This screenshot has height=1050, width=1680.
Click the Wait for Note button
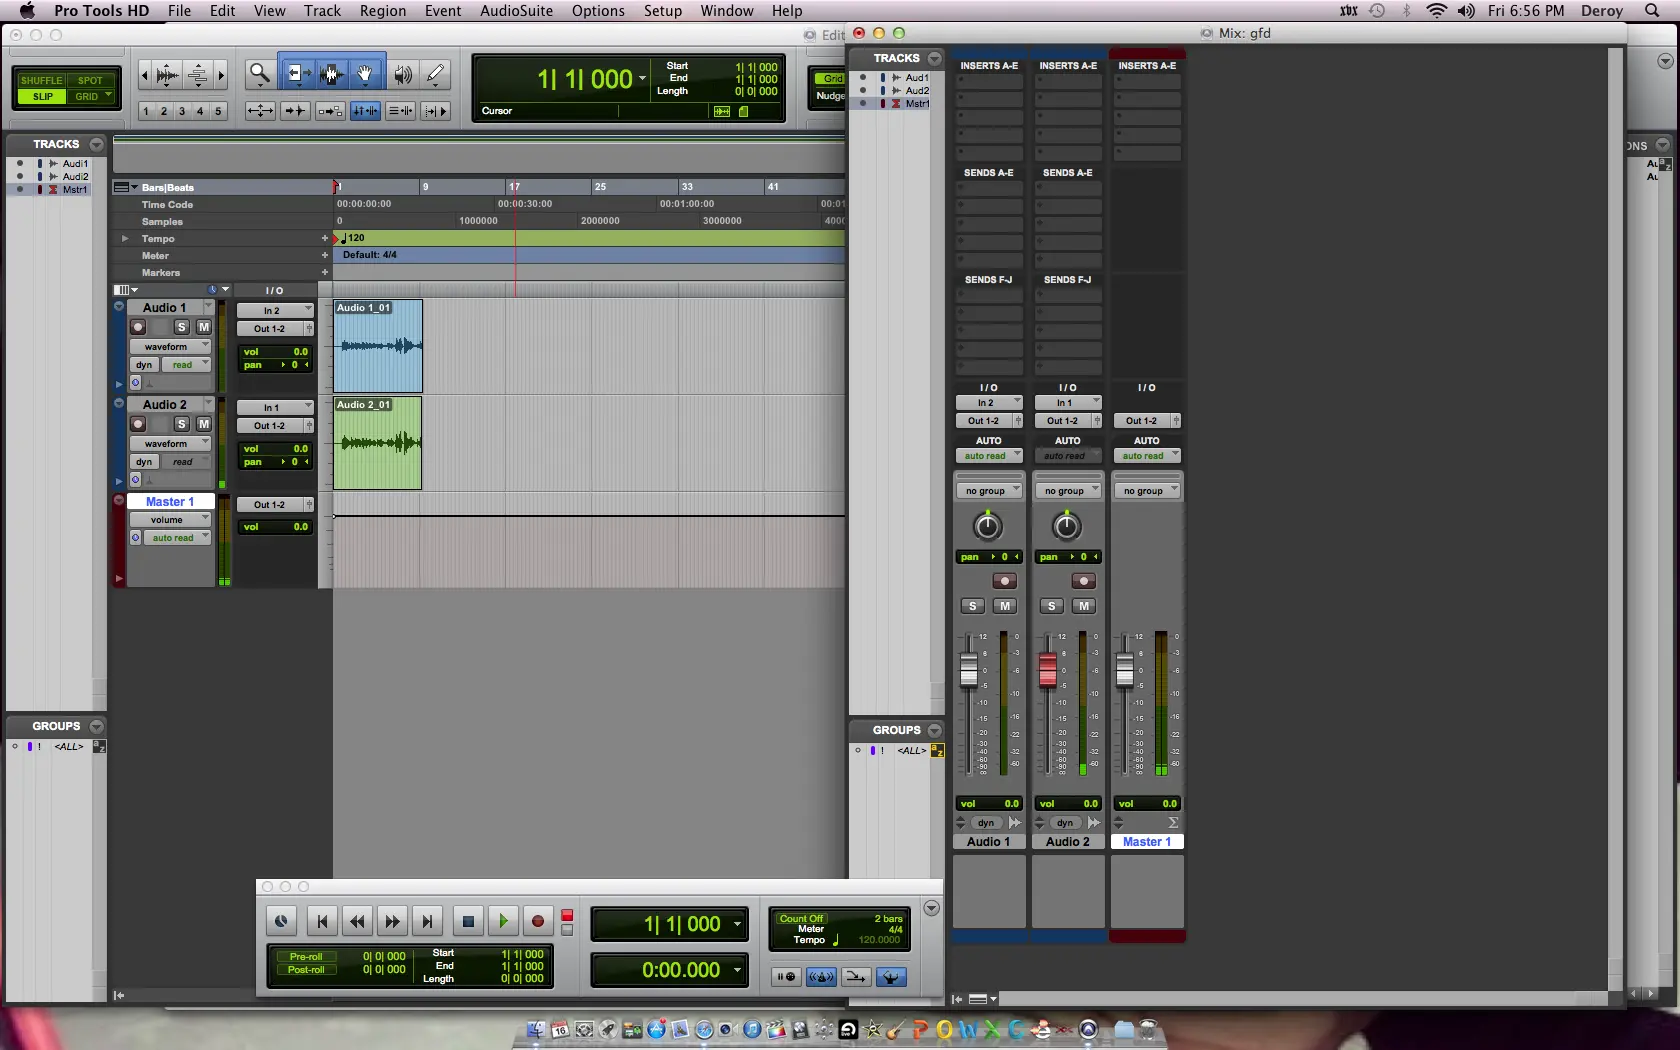click(x=787, y=977)
